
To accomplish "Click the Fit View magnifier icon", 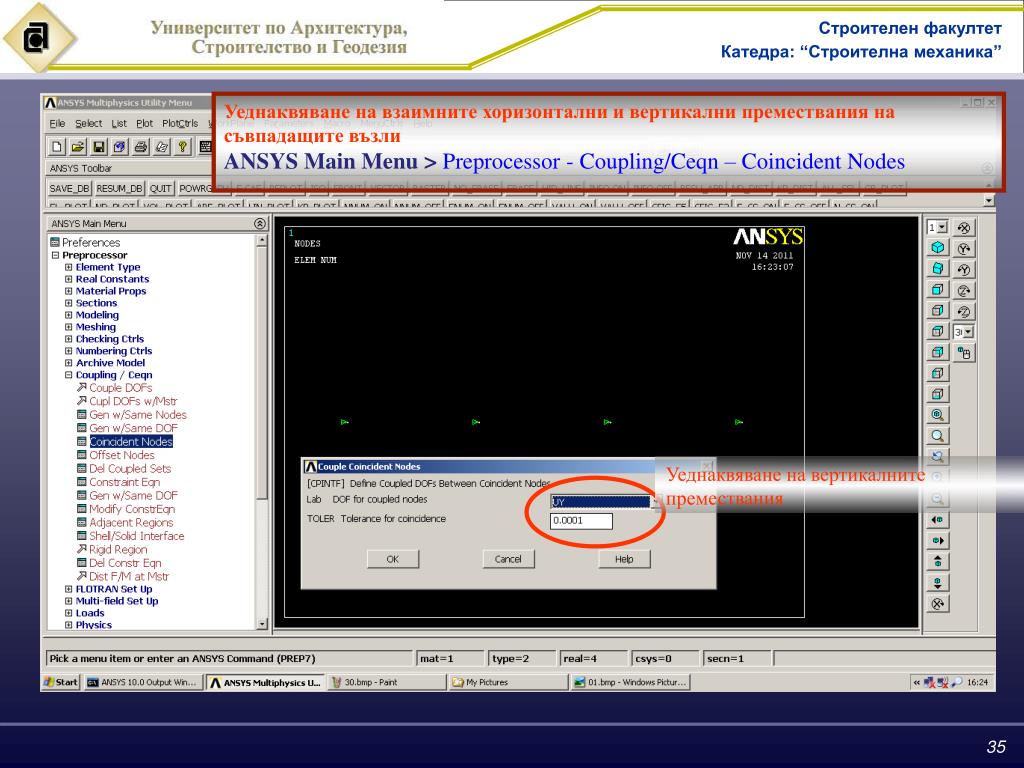I will pos(938,415).
